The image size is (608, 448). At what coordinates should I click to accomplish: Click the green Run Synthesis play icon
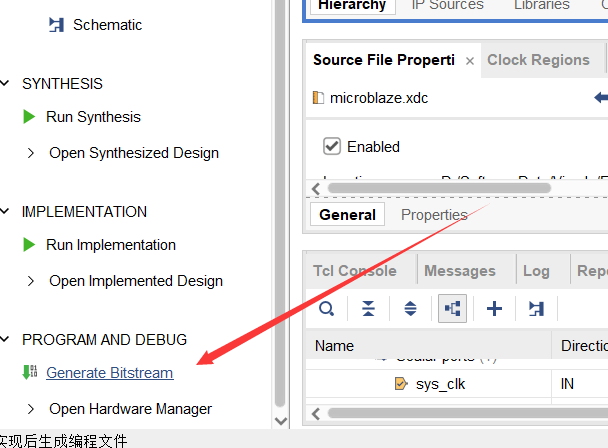click(30, 117)
